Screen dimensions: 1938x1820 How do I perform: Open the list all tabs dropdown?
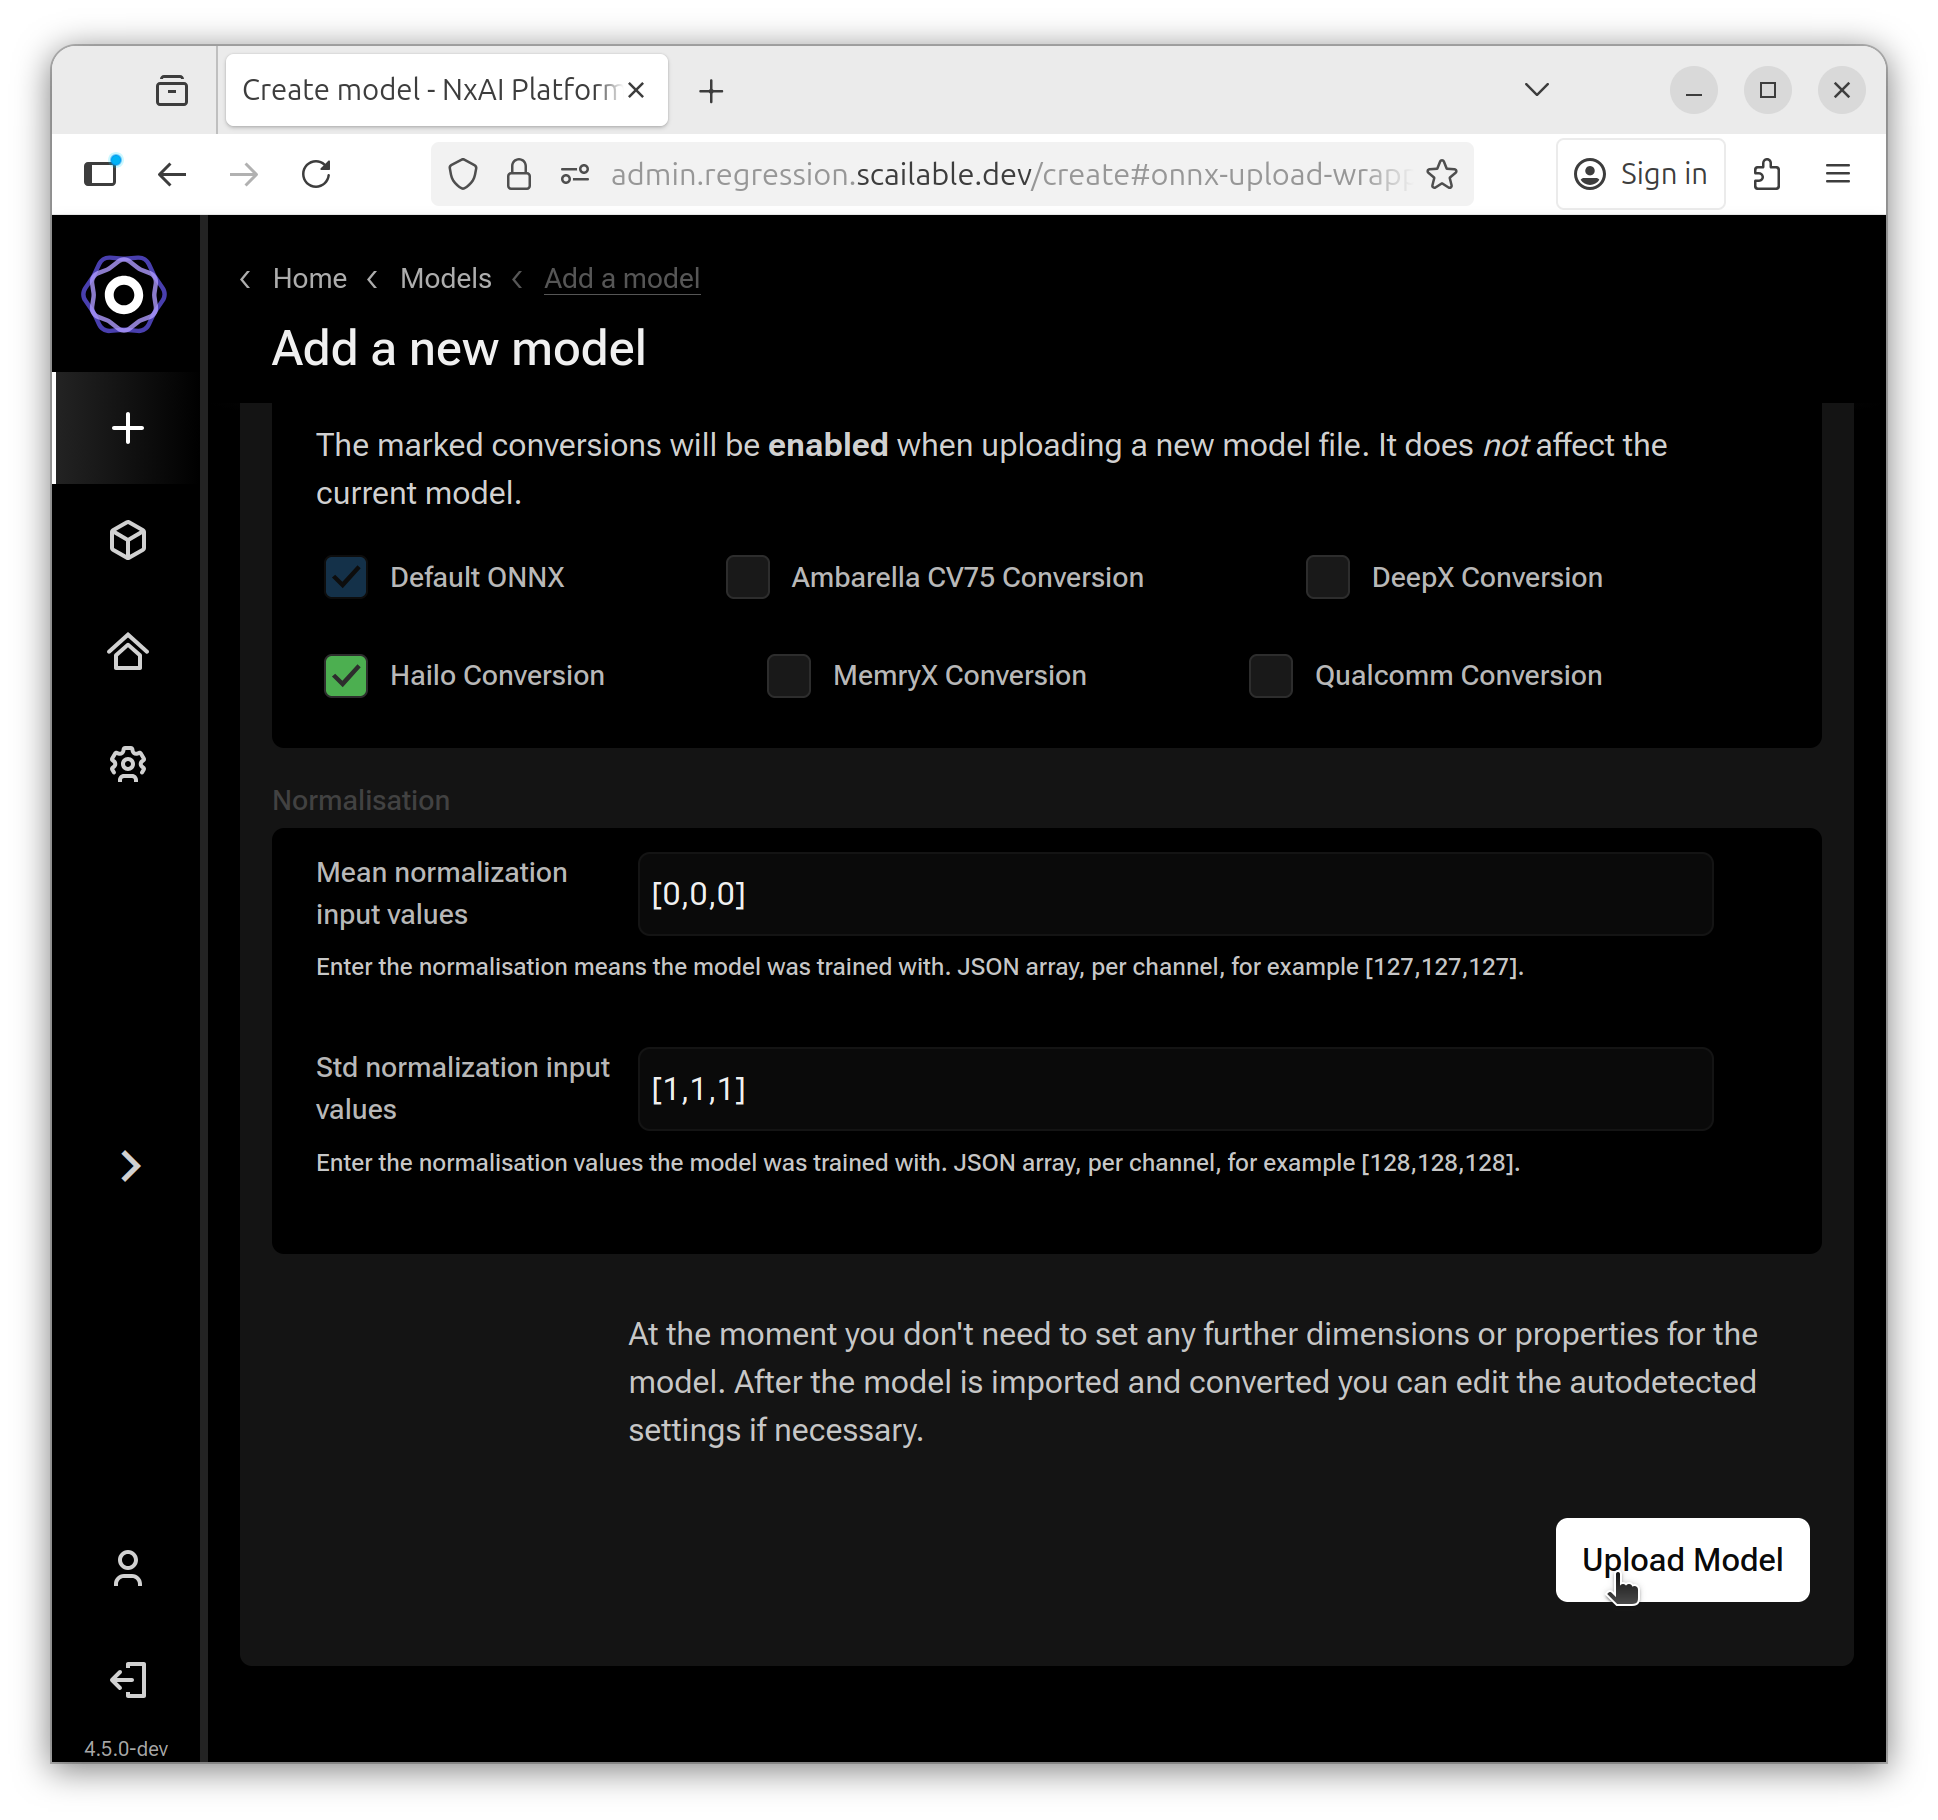[x=1537, y=90]
